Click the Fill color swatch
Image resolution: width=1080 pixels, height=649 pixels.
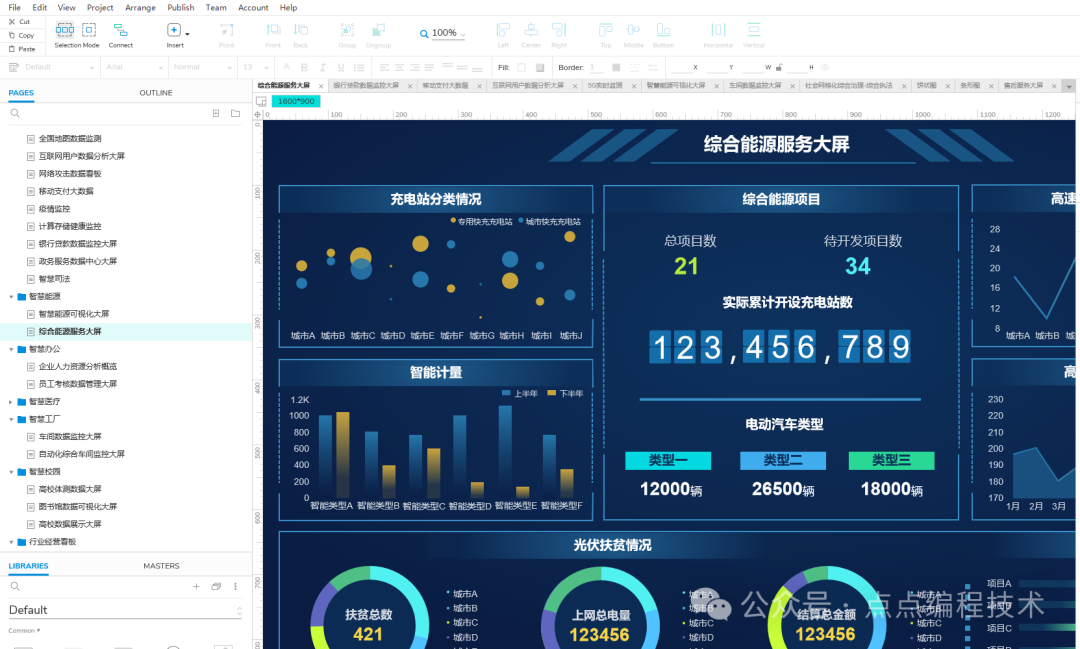(521, 68)
